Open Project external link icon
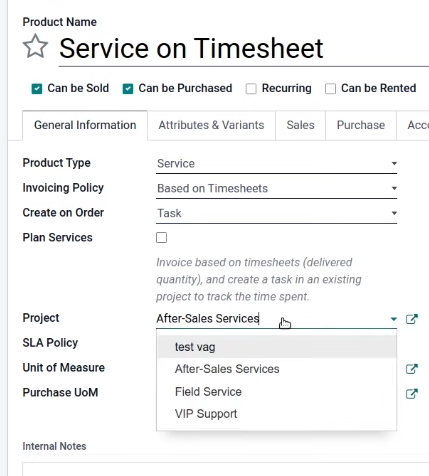 (412, 319)
